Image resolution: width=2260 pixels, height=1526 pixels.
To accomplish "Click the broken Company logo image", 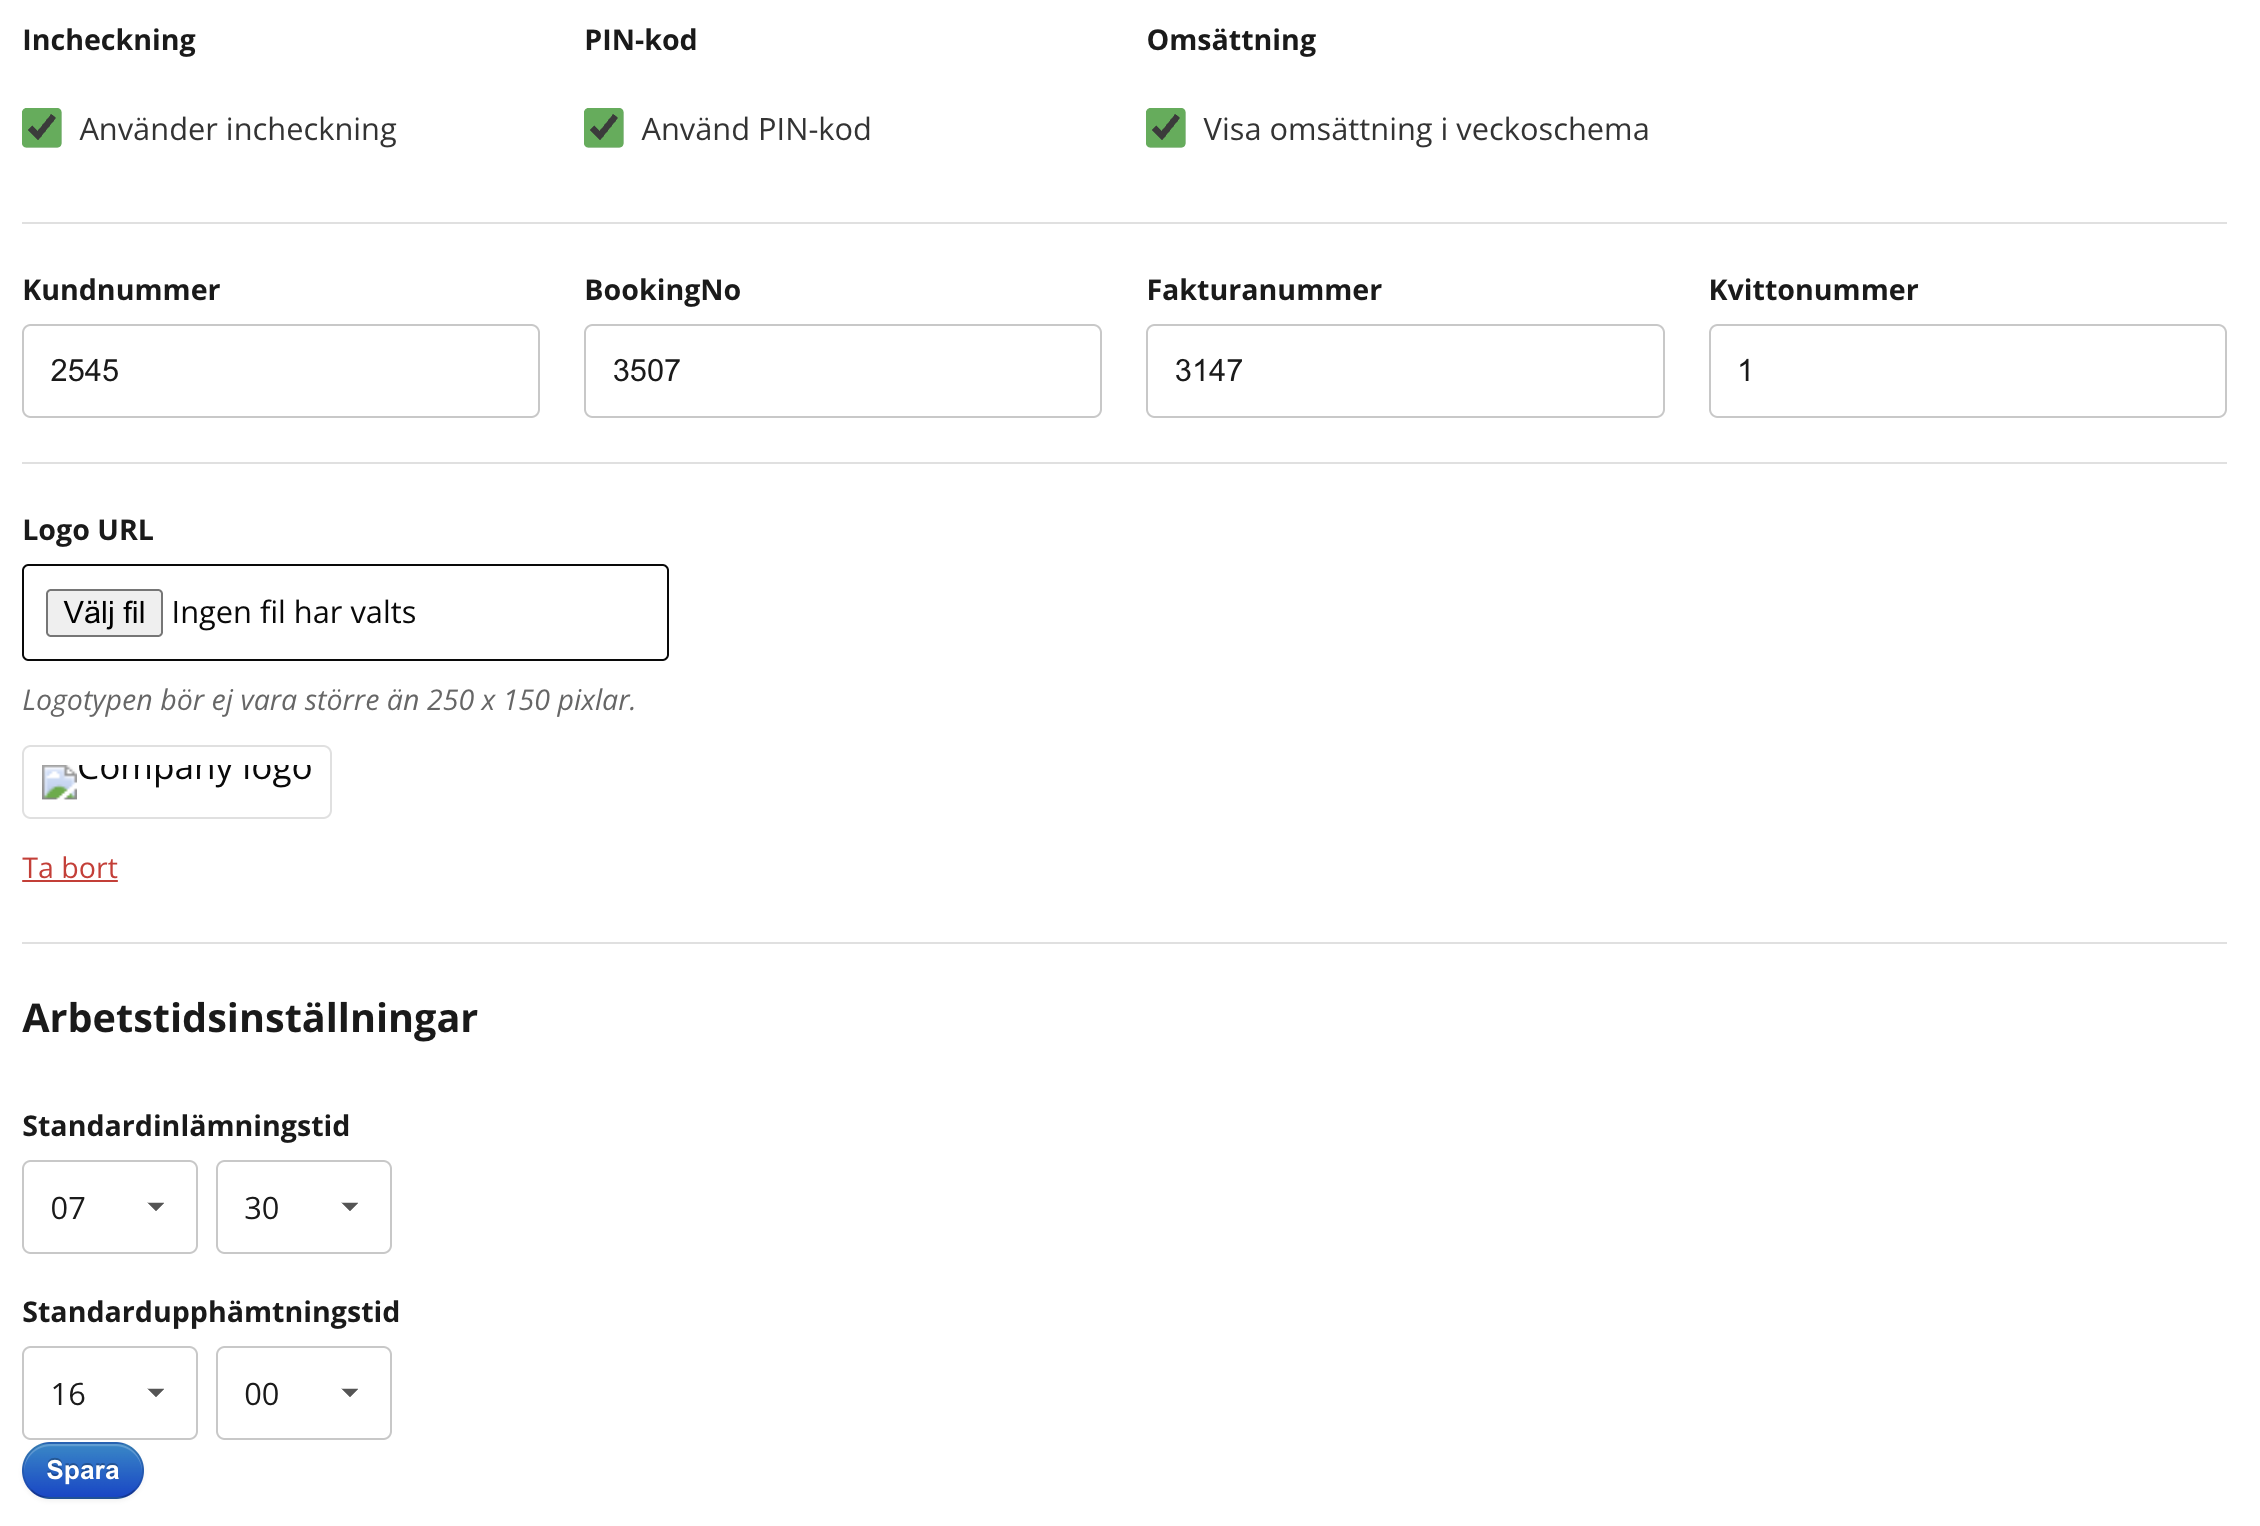I will pos(177,781).
